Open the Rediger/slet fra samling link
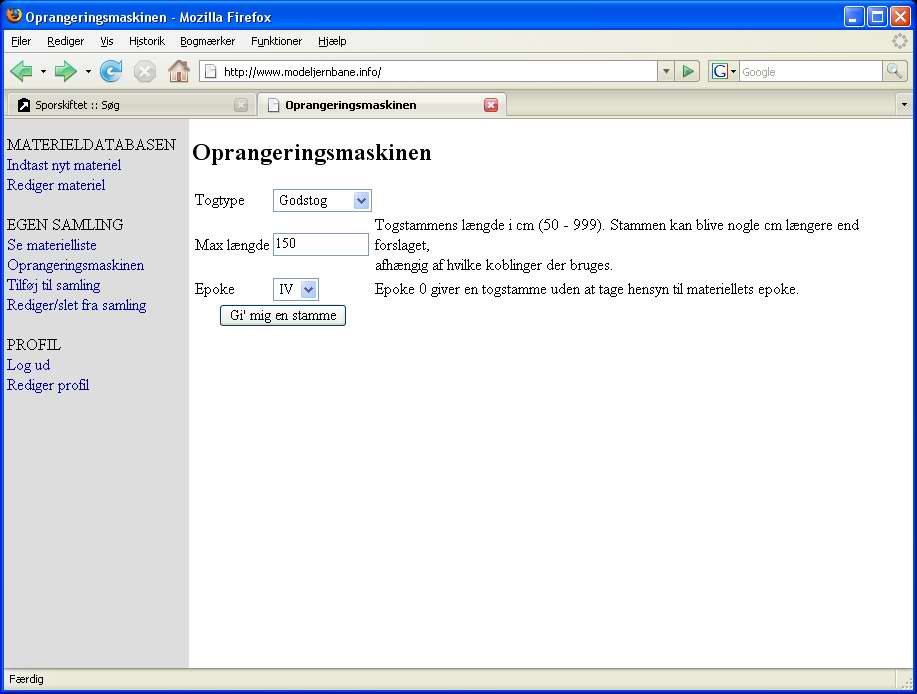 [x=77, y=305]
